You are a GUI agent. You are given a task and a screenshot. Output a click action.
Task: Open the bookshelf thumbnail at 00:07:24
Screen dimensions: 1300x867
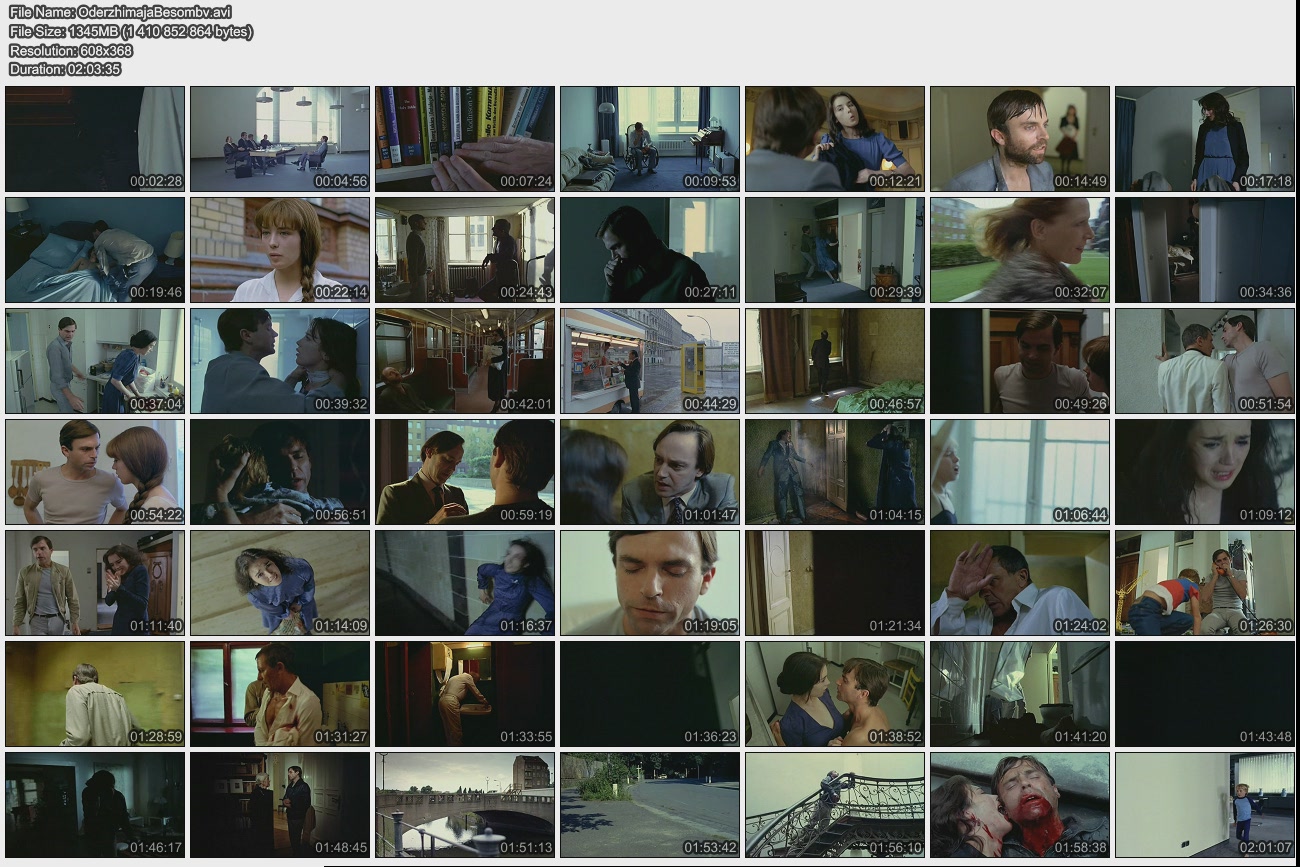pos(465,139)
